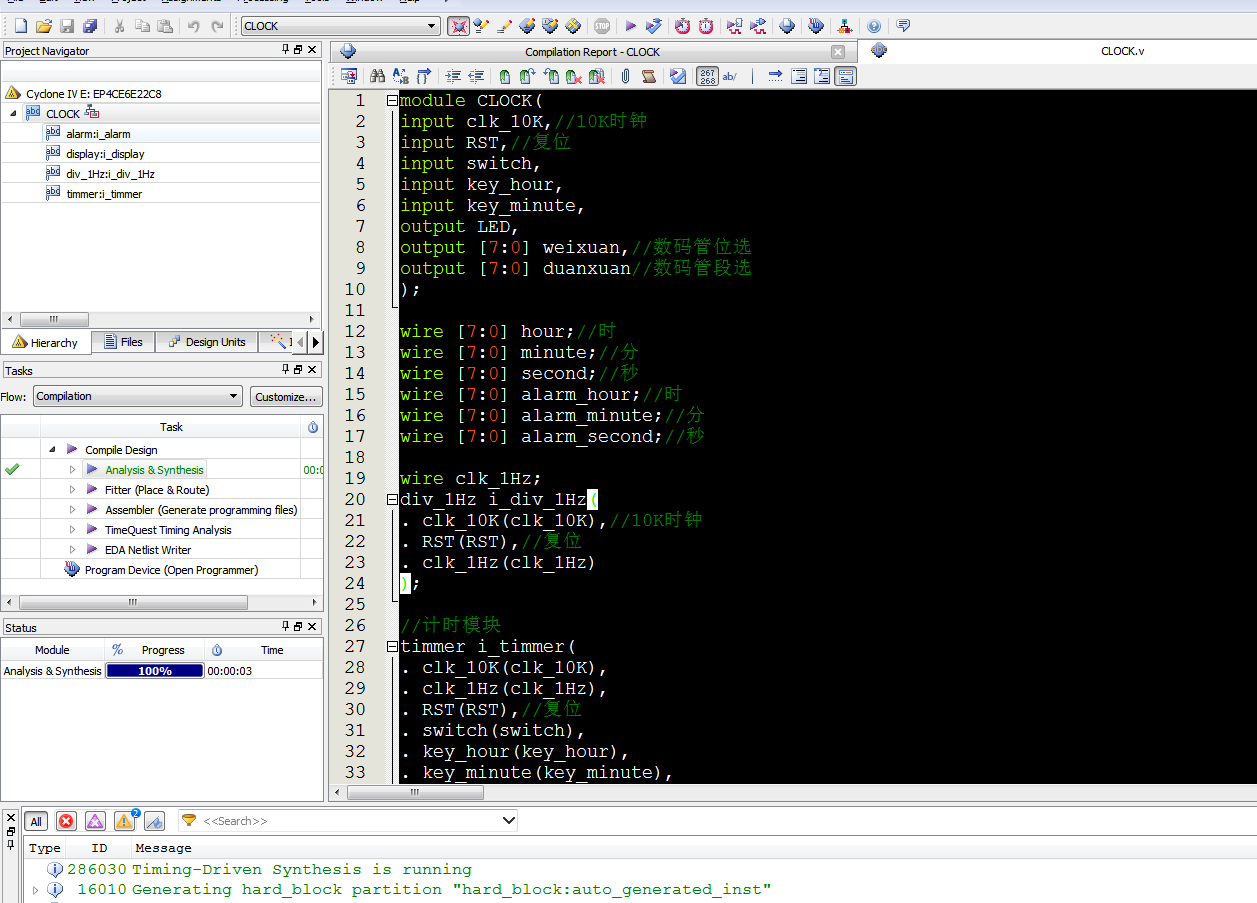This screenshot has width=1257, height=903.
Task: Click Analysis & Synthesis progress bar
Action: [155, 671]
